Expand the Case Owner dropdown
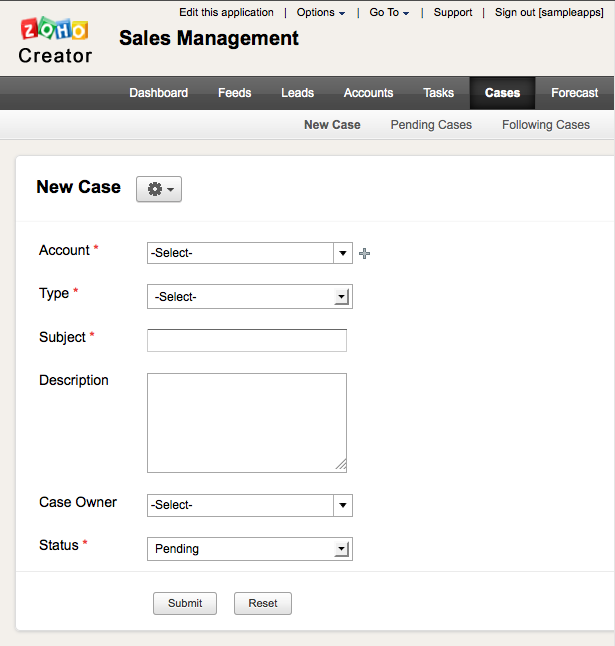615x646 pixels. click(249, 505)
